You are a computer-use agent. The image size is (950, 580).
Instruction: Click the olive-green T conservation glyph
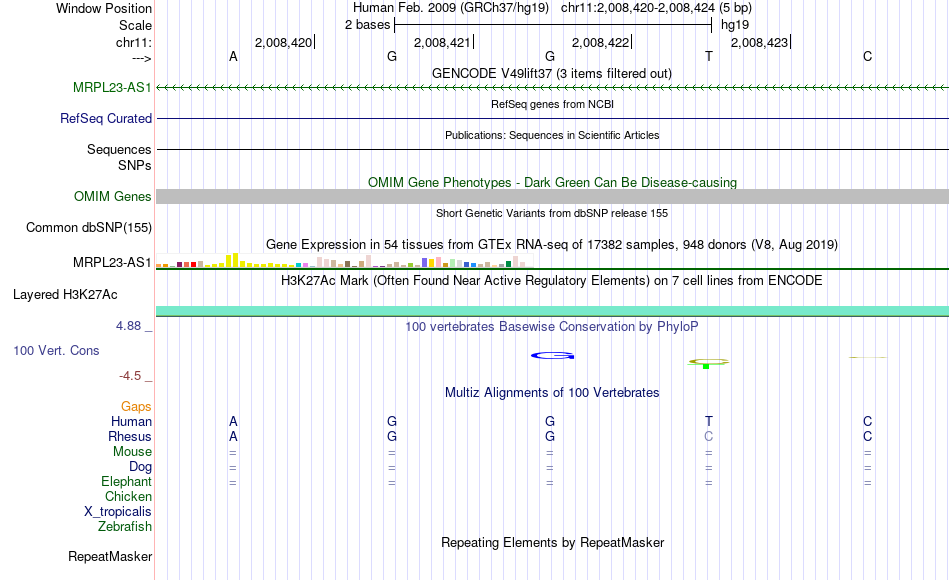point(708,362)
